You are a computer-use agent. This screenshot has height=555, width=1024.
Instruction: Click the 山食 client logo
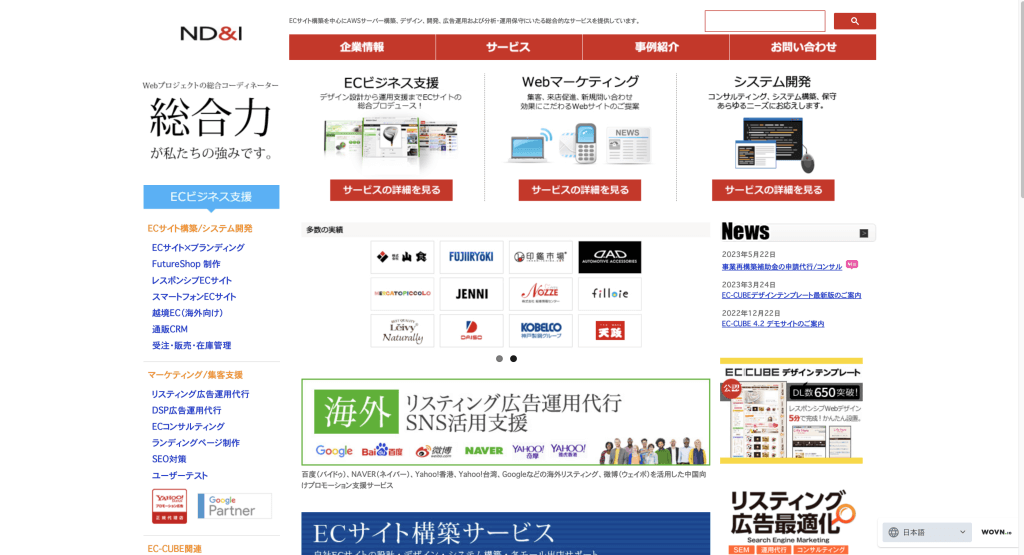402,257
